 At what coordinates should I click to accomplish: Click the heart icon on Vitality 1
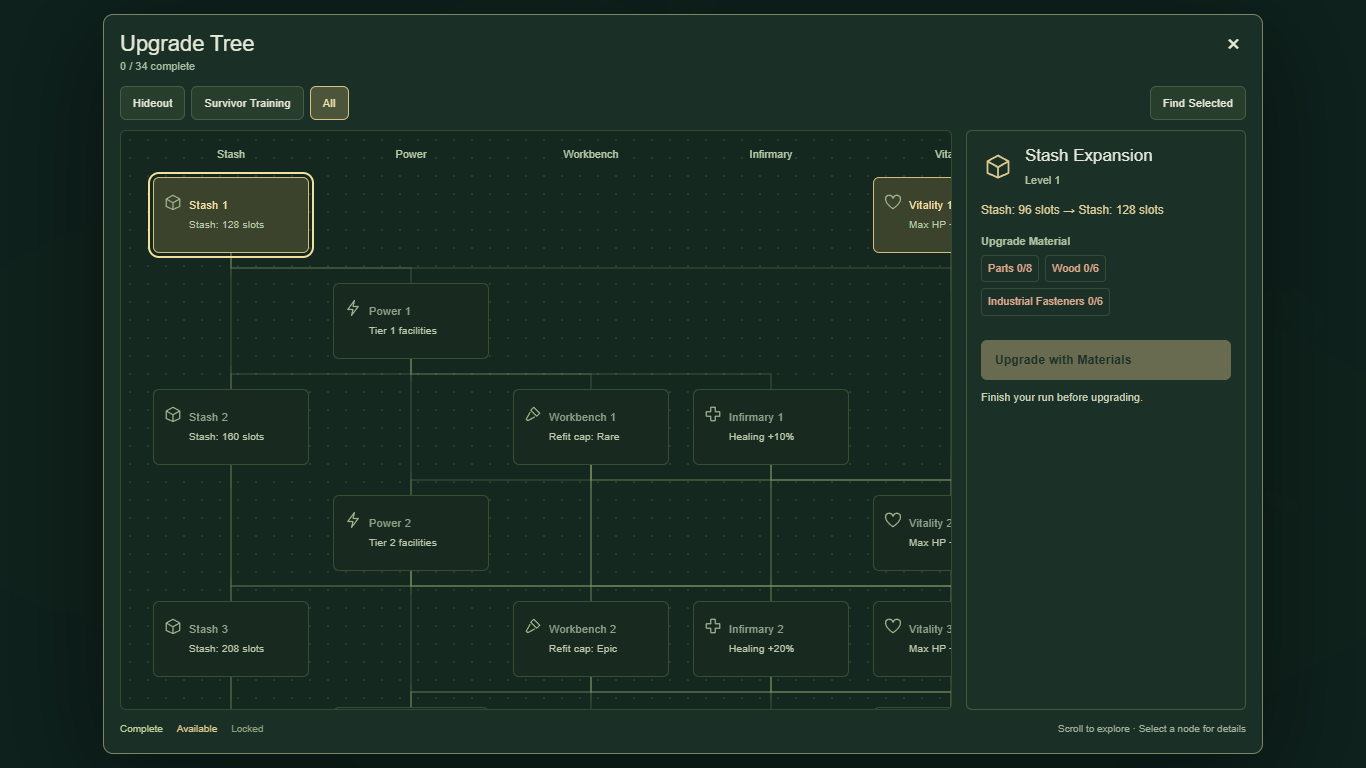pyautogui.click(x=892, y=203)
